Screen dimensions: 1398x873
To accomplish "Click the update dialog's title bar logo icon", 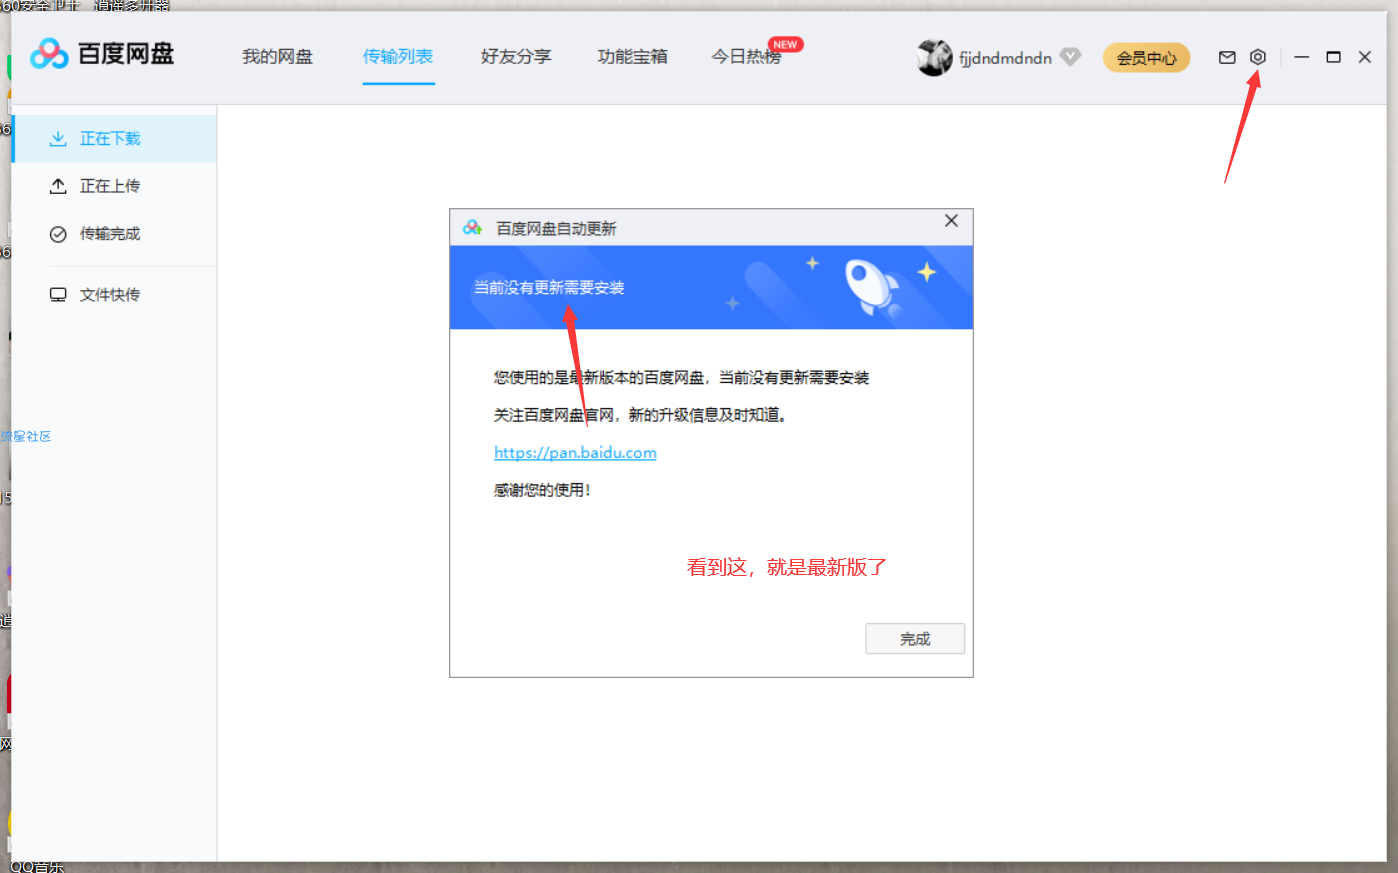I will coord(473,228).
